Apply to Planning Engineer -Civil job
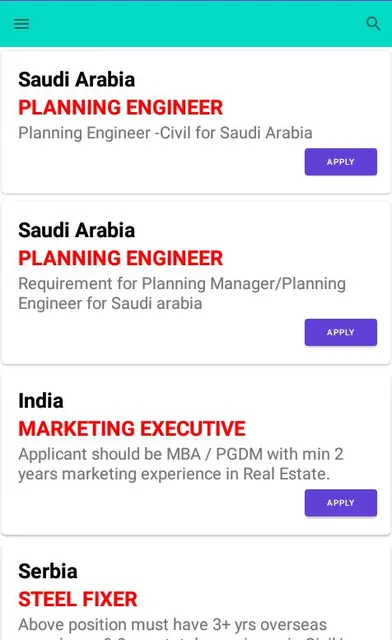This screenshot has width=392, height=640. point(341,162)
